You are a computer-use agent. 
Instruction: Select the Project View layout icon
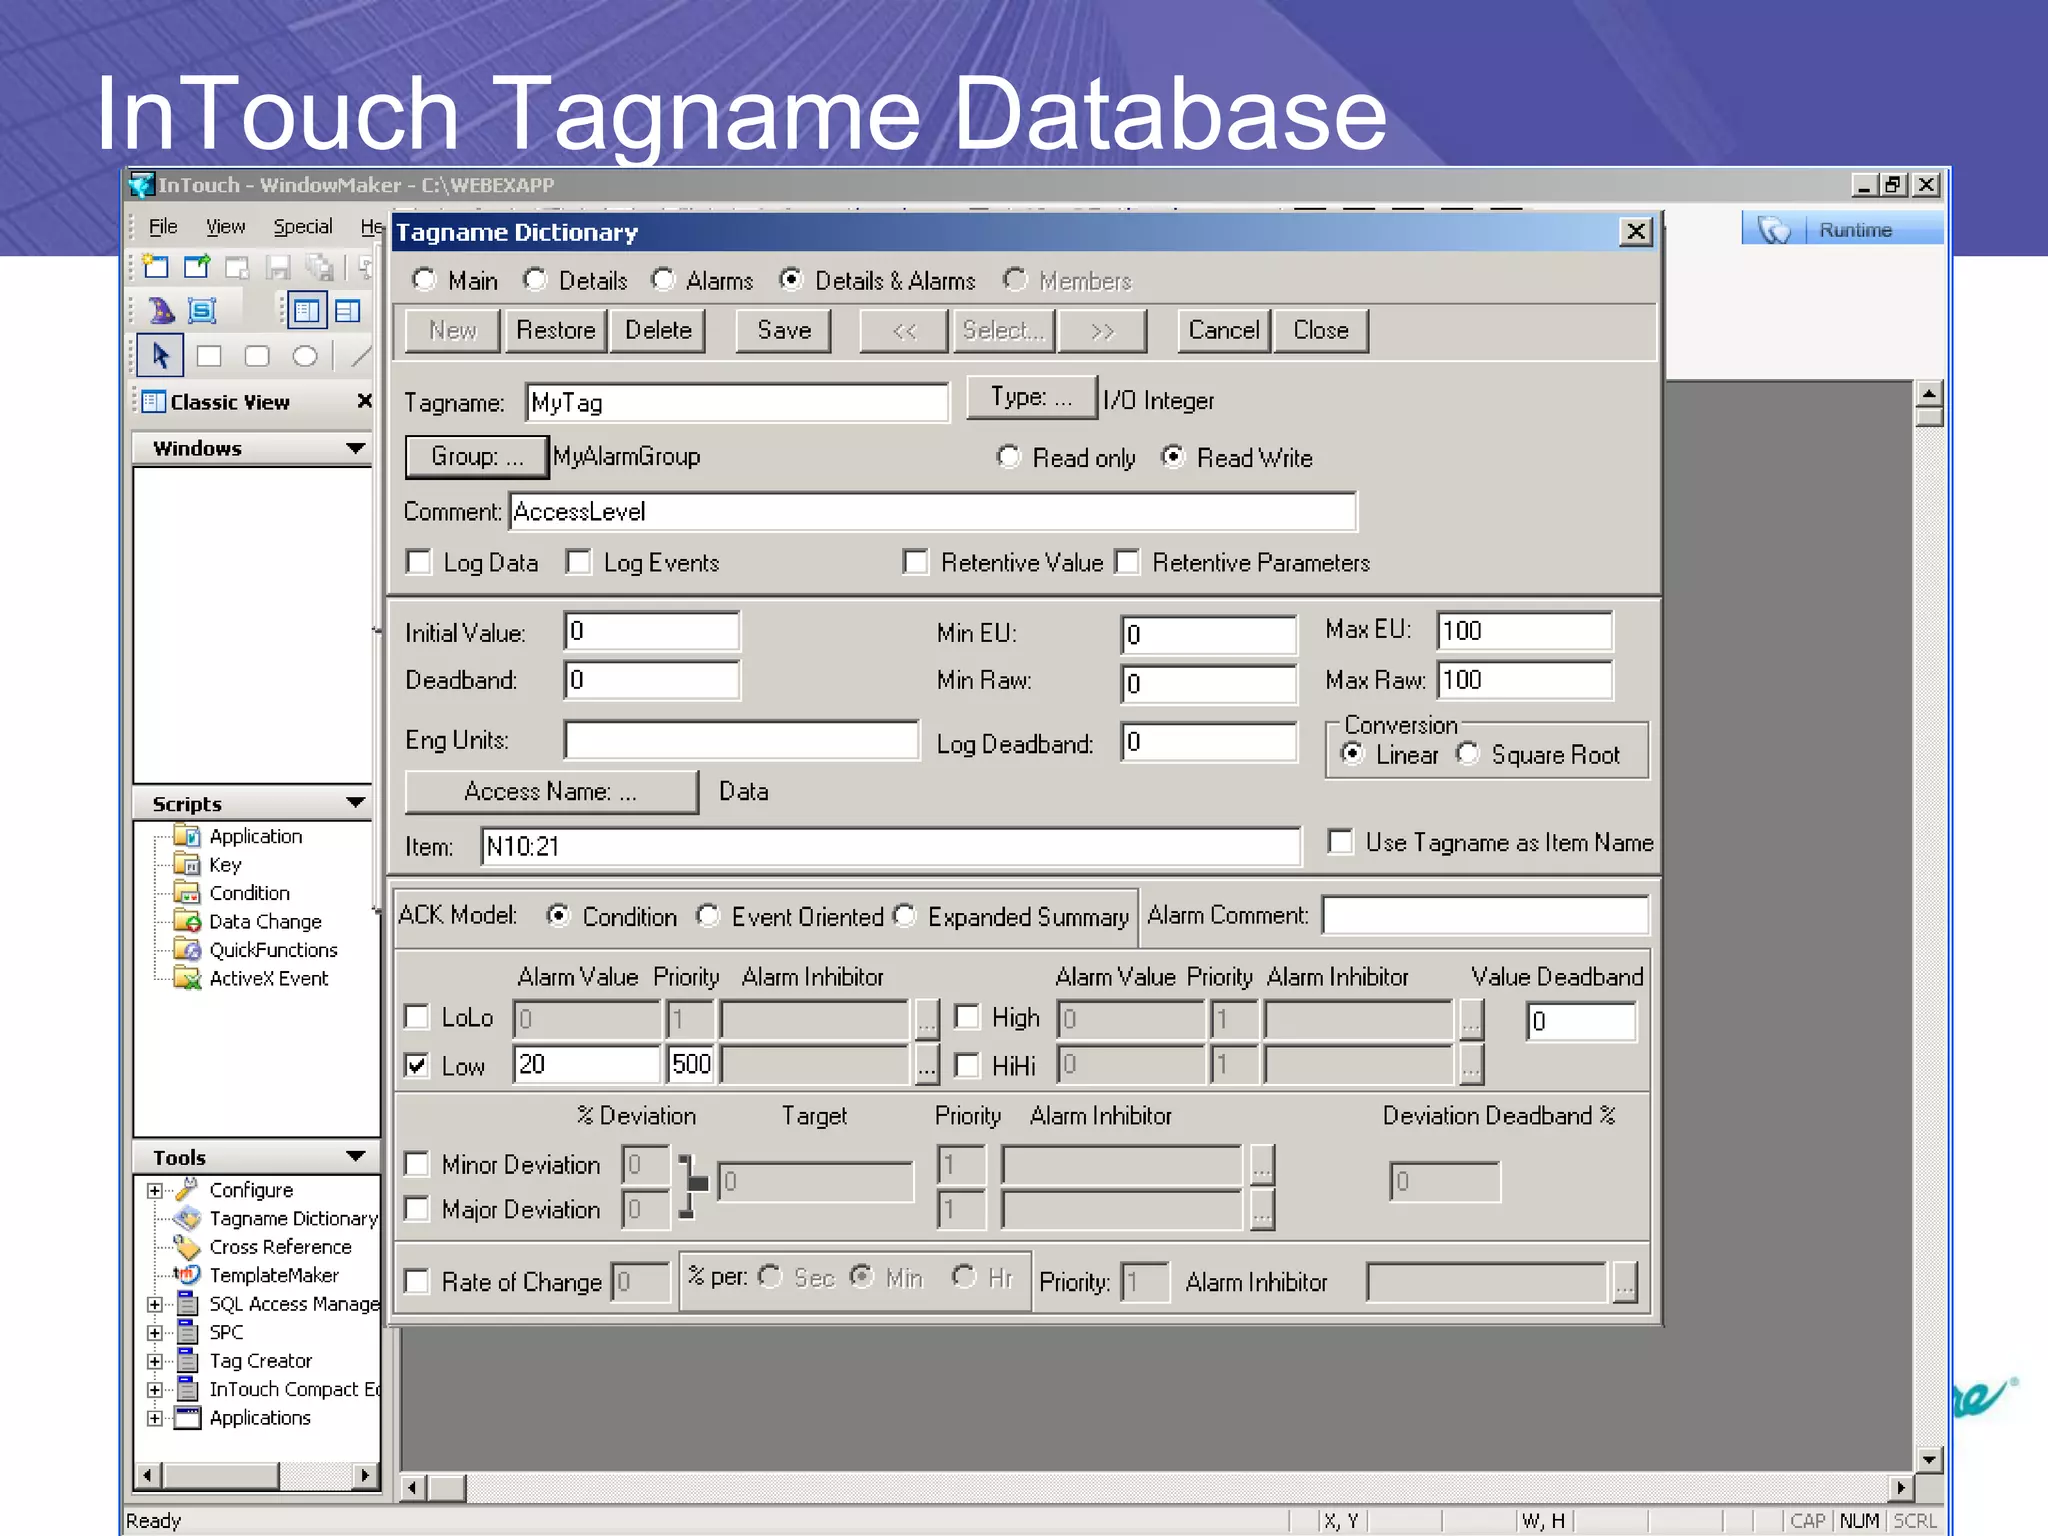pyautogui.click(x=347, y=311)
